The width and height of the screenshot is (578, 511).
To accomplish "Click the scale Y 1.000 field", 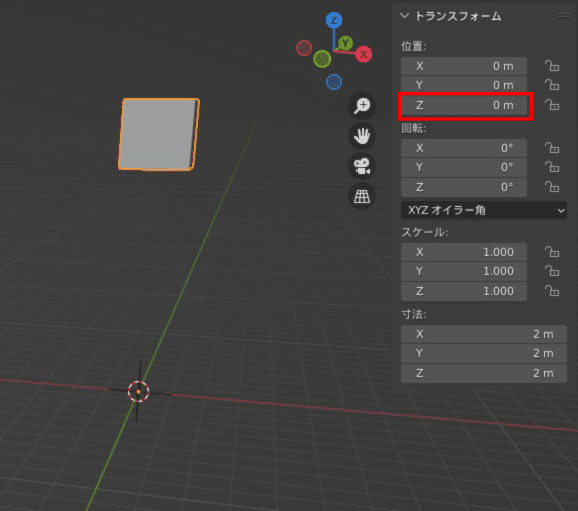I will [464, 271].
